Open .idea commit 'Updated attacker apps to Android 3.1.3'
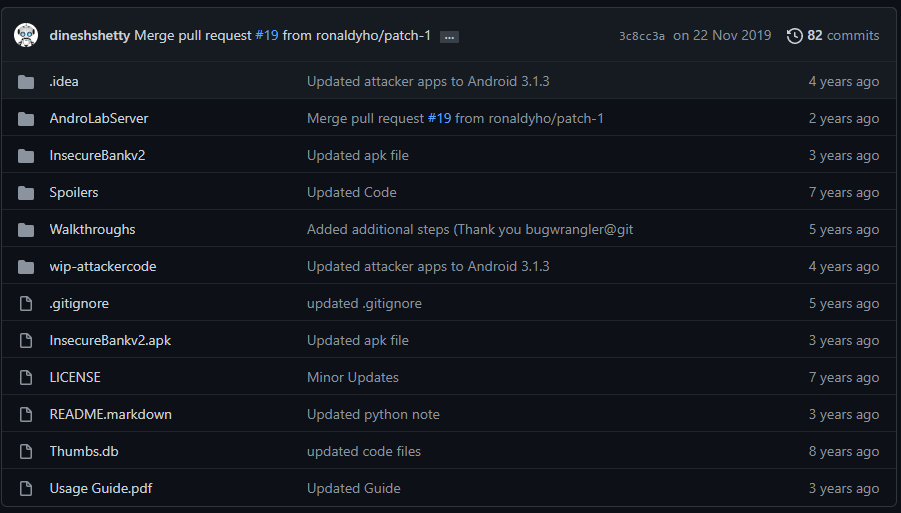 point(428,82)
